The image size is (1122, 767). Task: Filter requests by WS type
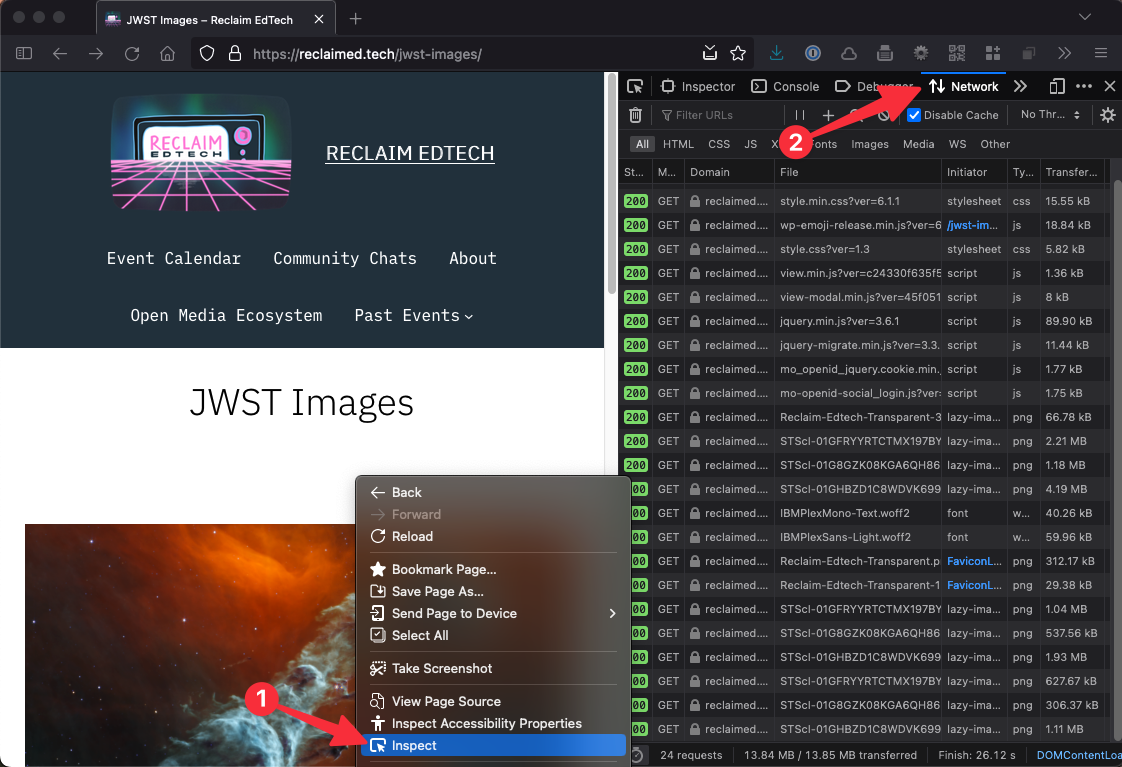point(957,144)
